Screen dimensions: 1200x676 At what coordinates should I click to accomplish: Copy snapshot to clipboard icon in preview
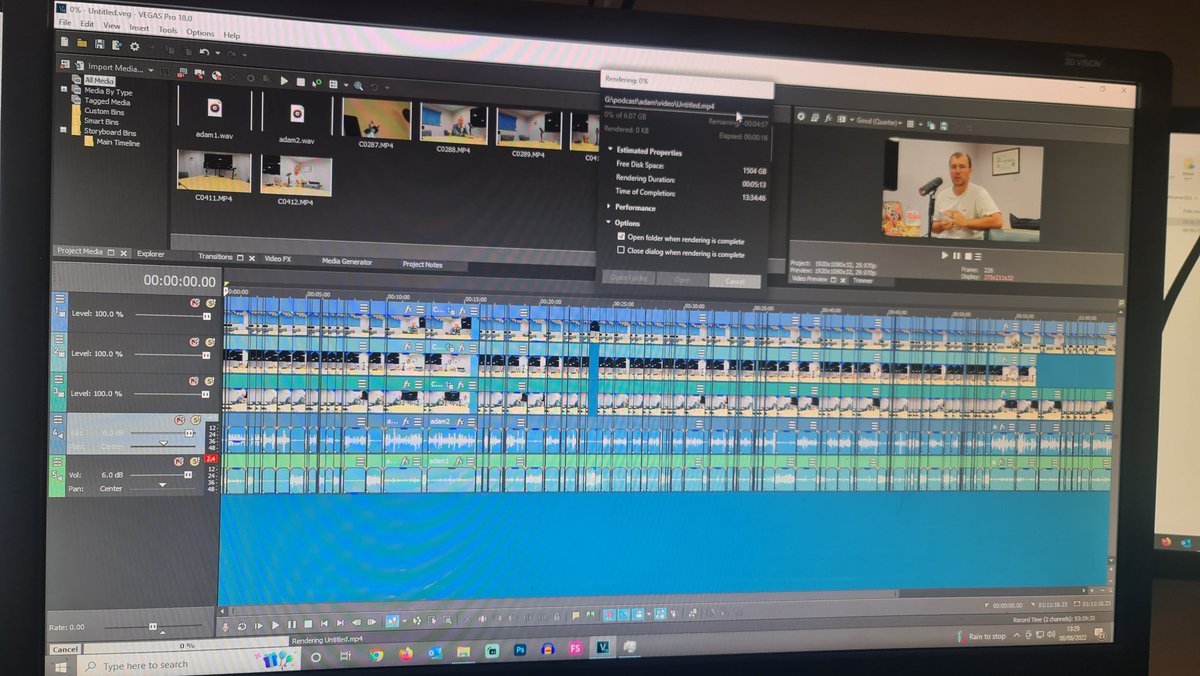(930, 125)
